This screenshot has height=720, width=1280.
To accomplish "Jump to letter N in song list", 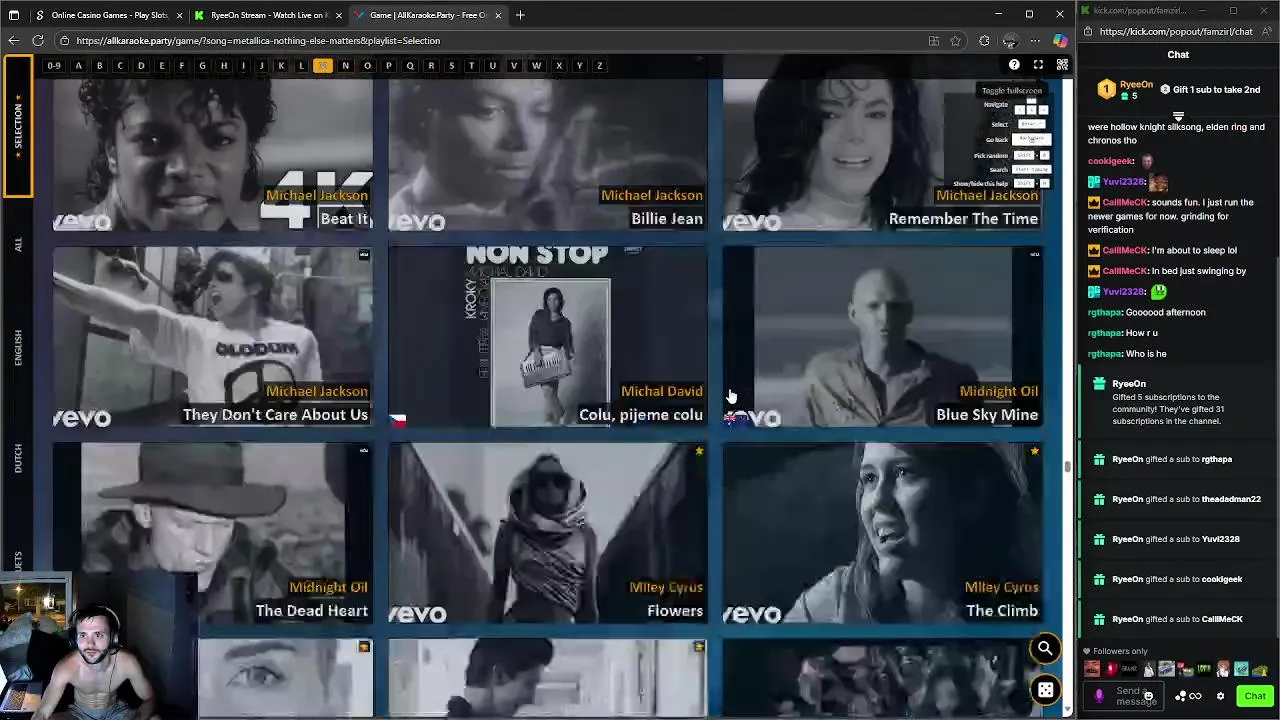I will 345,65.
